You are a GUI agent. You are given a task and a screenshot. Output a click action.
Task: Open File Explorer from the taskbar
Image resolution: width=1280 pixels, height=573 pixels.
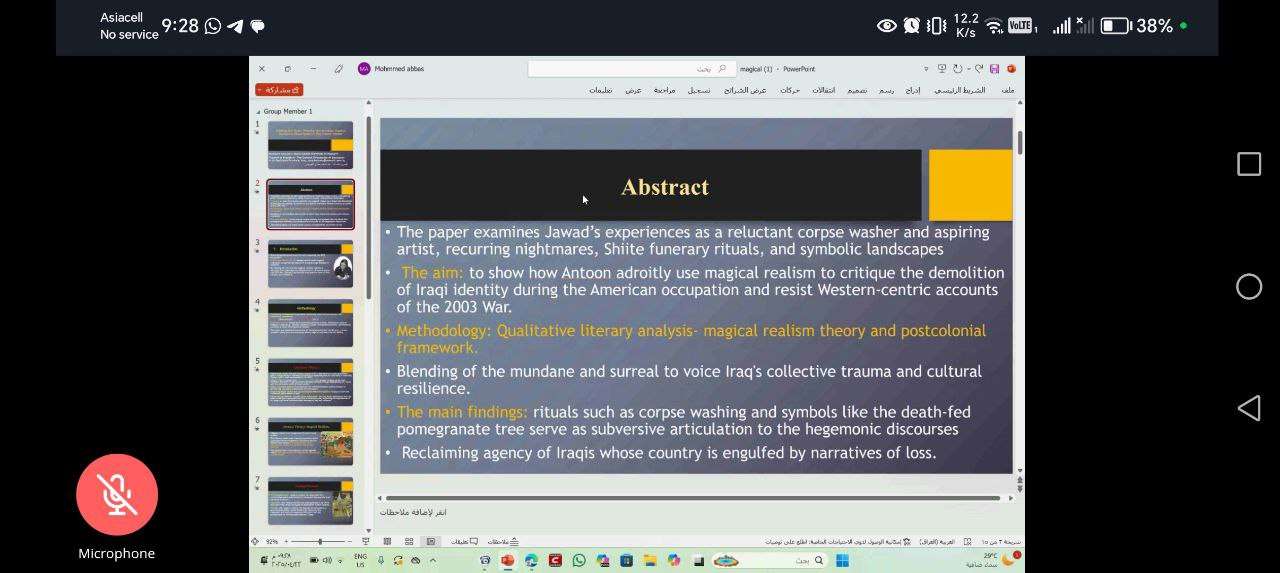pos(650,561)
